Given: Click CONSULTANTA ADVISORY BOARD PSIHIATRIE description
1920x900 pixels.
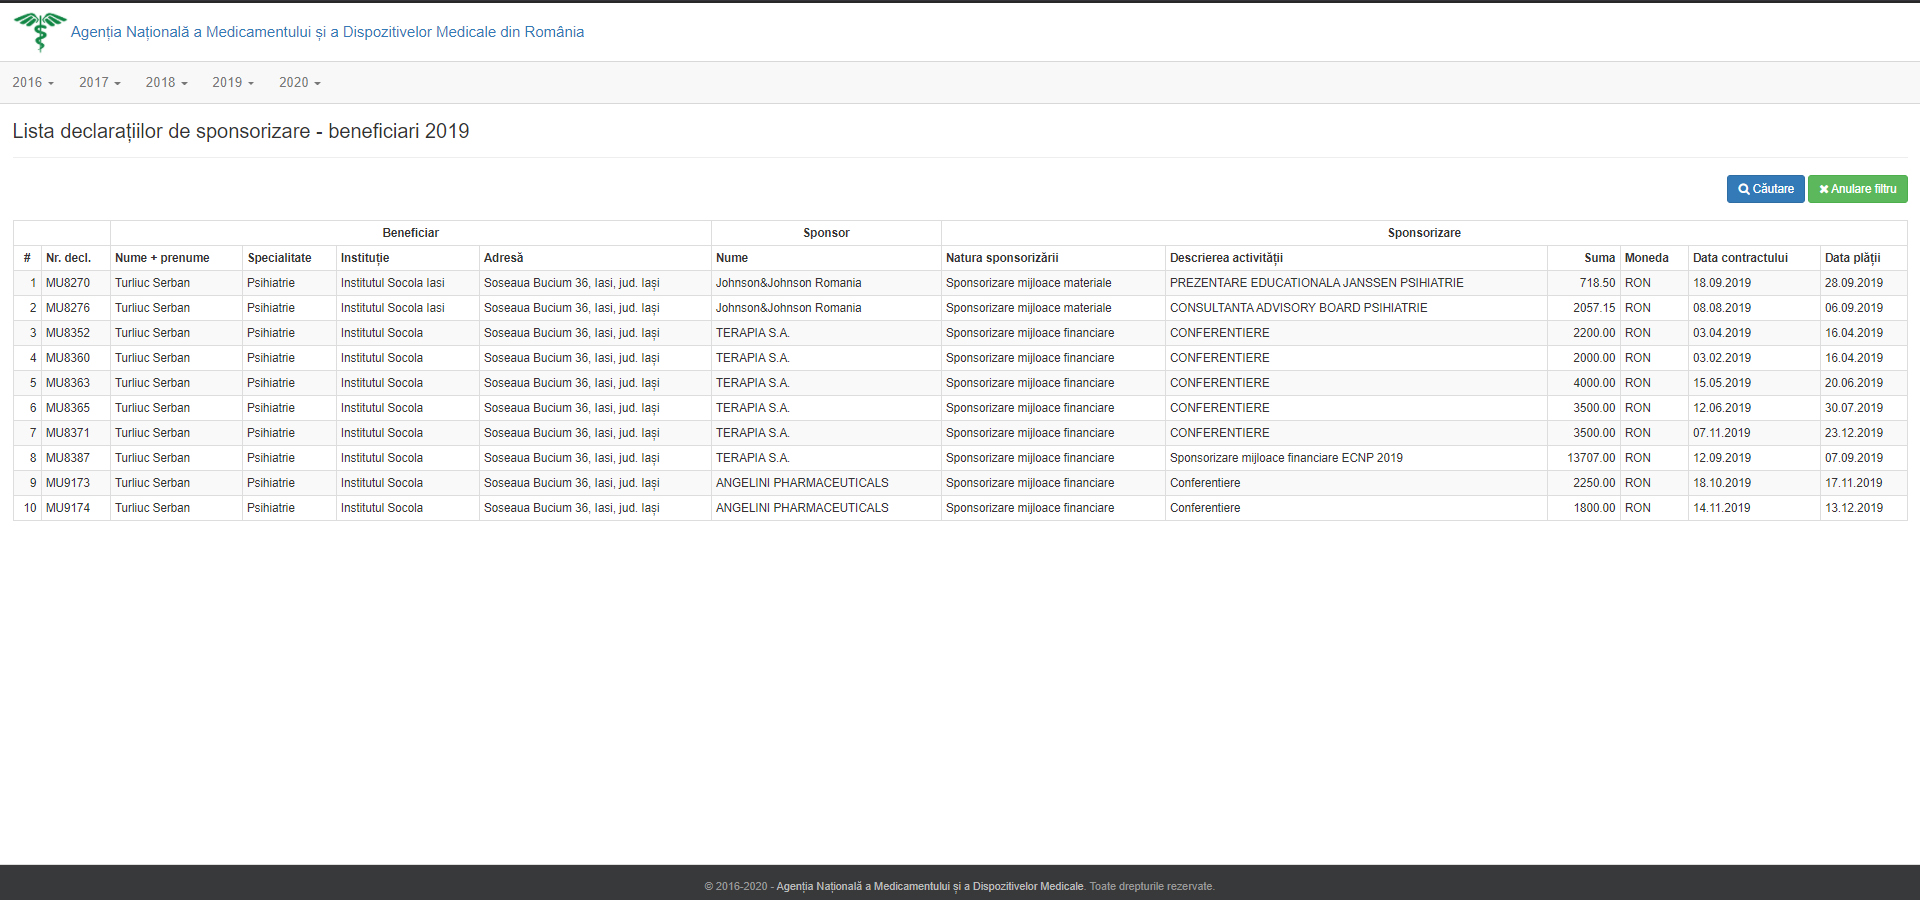Looking at the screenshot, I should point(1299,308).
